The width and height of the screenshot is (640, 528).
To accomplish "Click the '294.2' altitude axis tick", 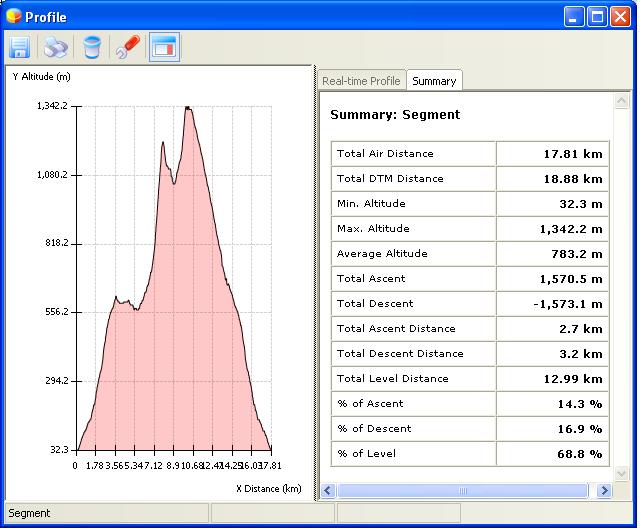I will coord(57,381).
